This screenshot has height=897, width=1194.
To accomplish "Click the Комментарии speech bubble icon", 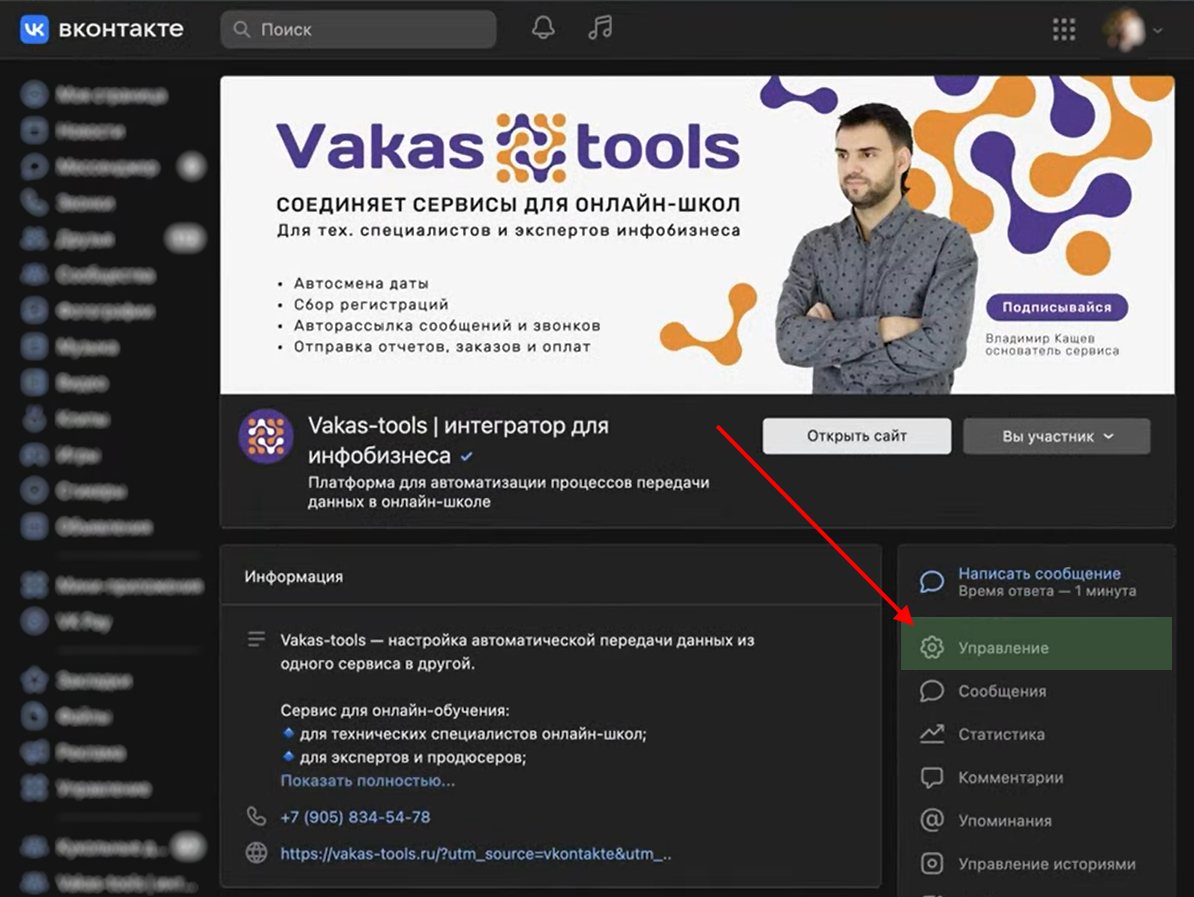I will pos(932,777).
